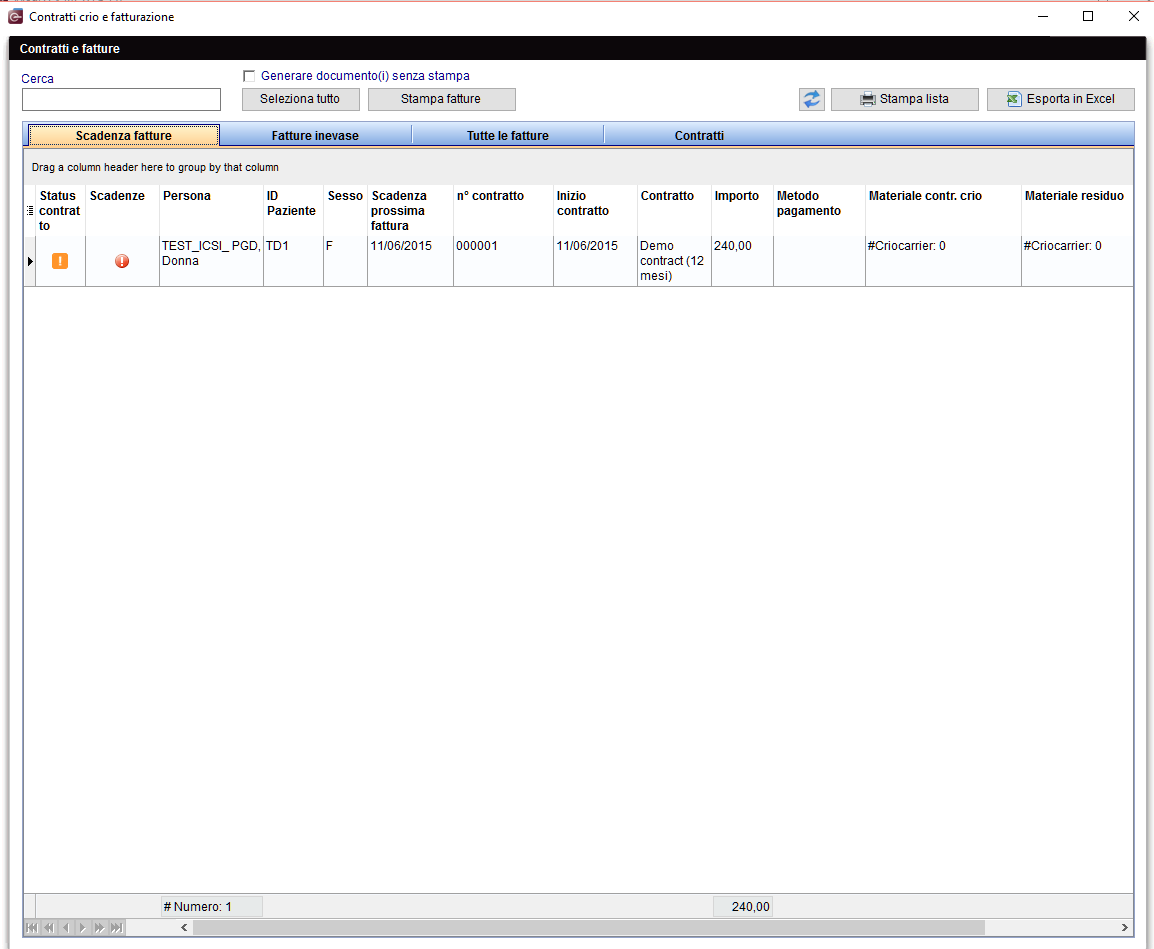This screenshot has width=1154, height=949.
Task: Click the horizontal scrollbar thumb
Action: (x=589, y=928)
